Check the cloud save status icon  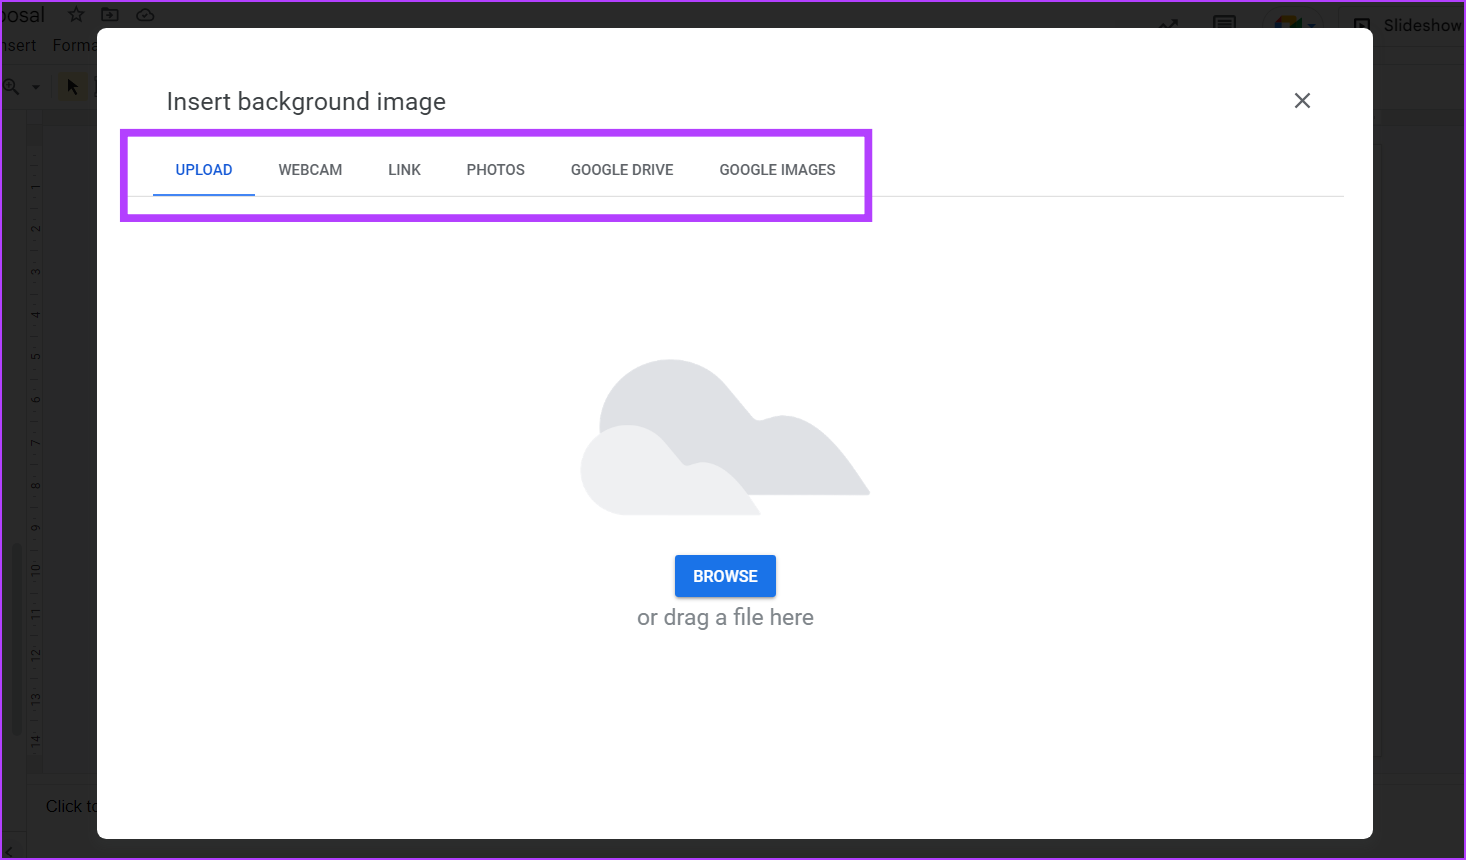click(x=145, y=14)
